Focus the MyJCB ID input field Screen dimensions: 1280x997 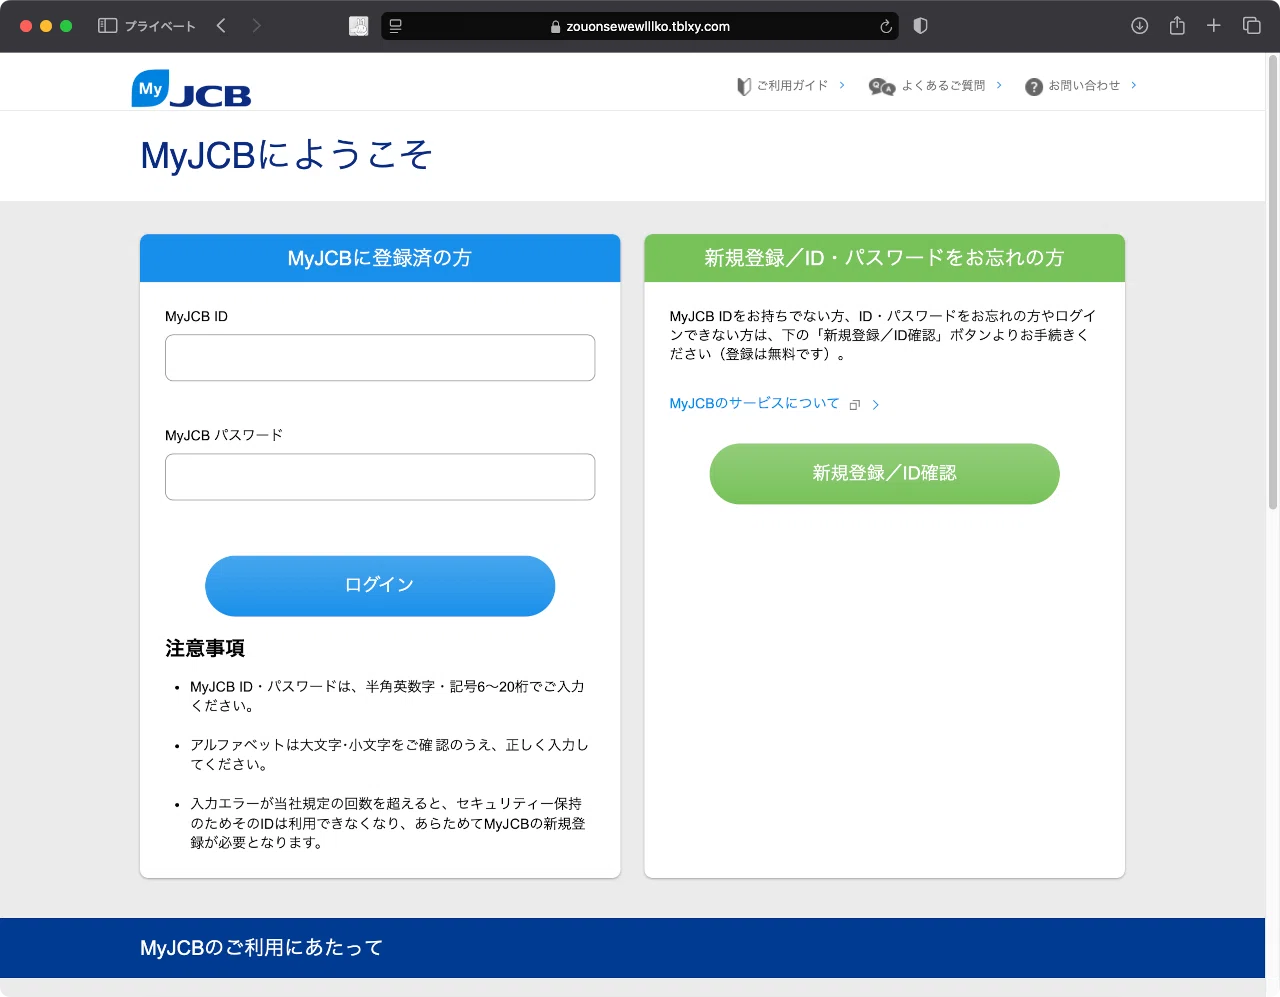click(380, 358)
